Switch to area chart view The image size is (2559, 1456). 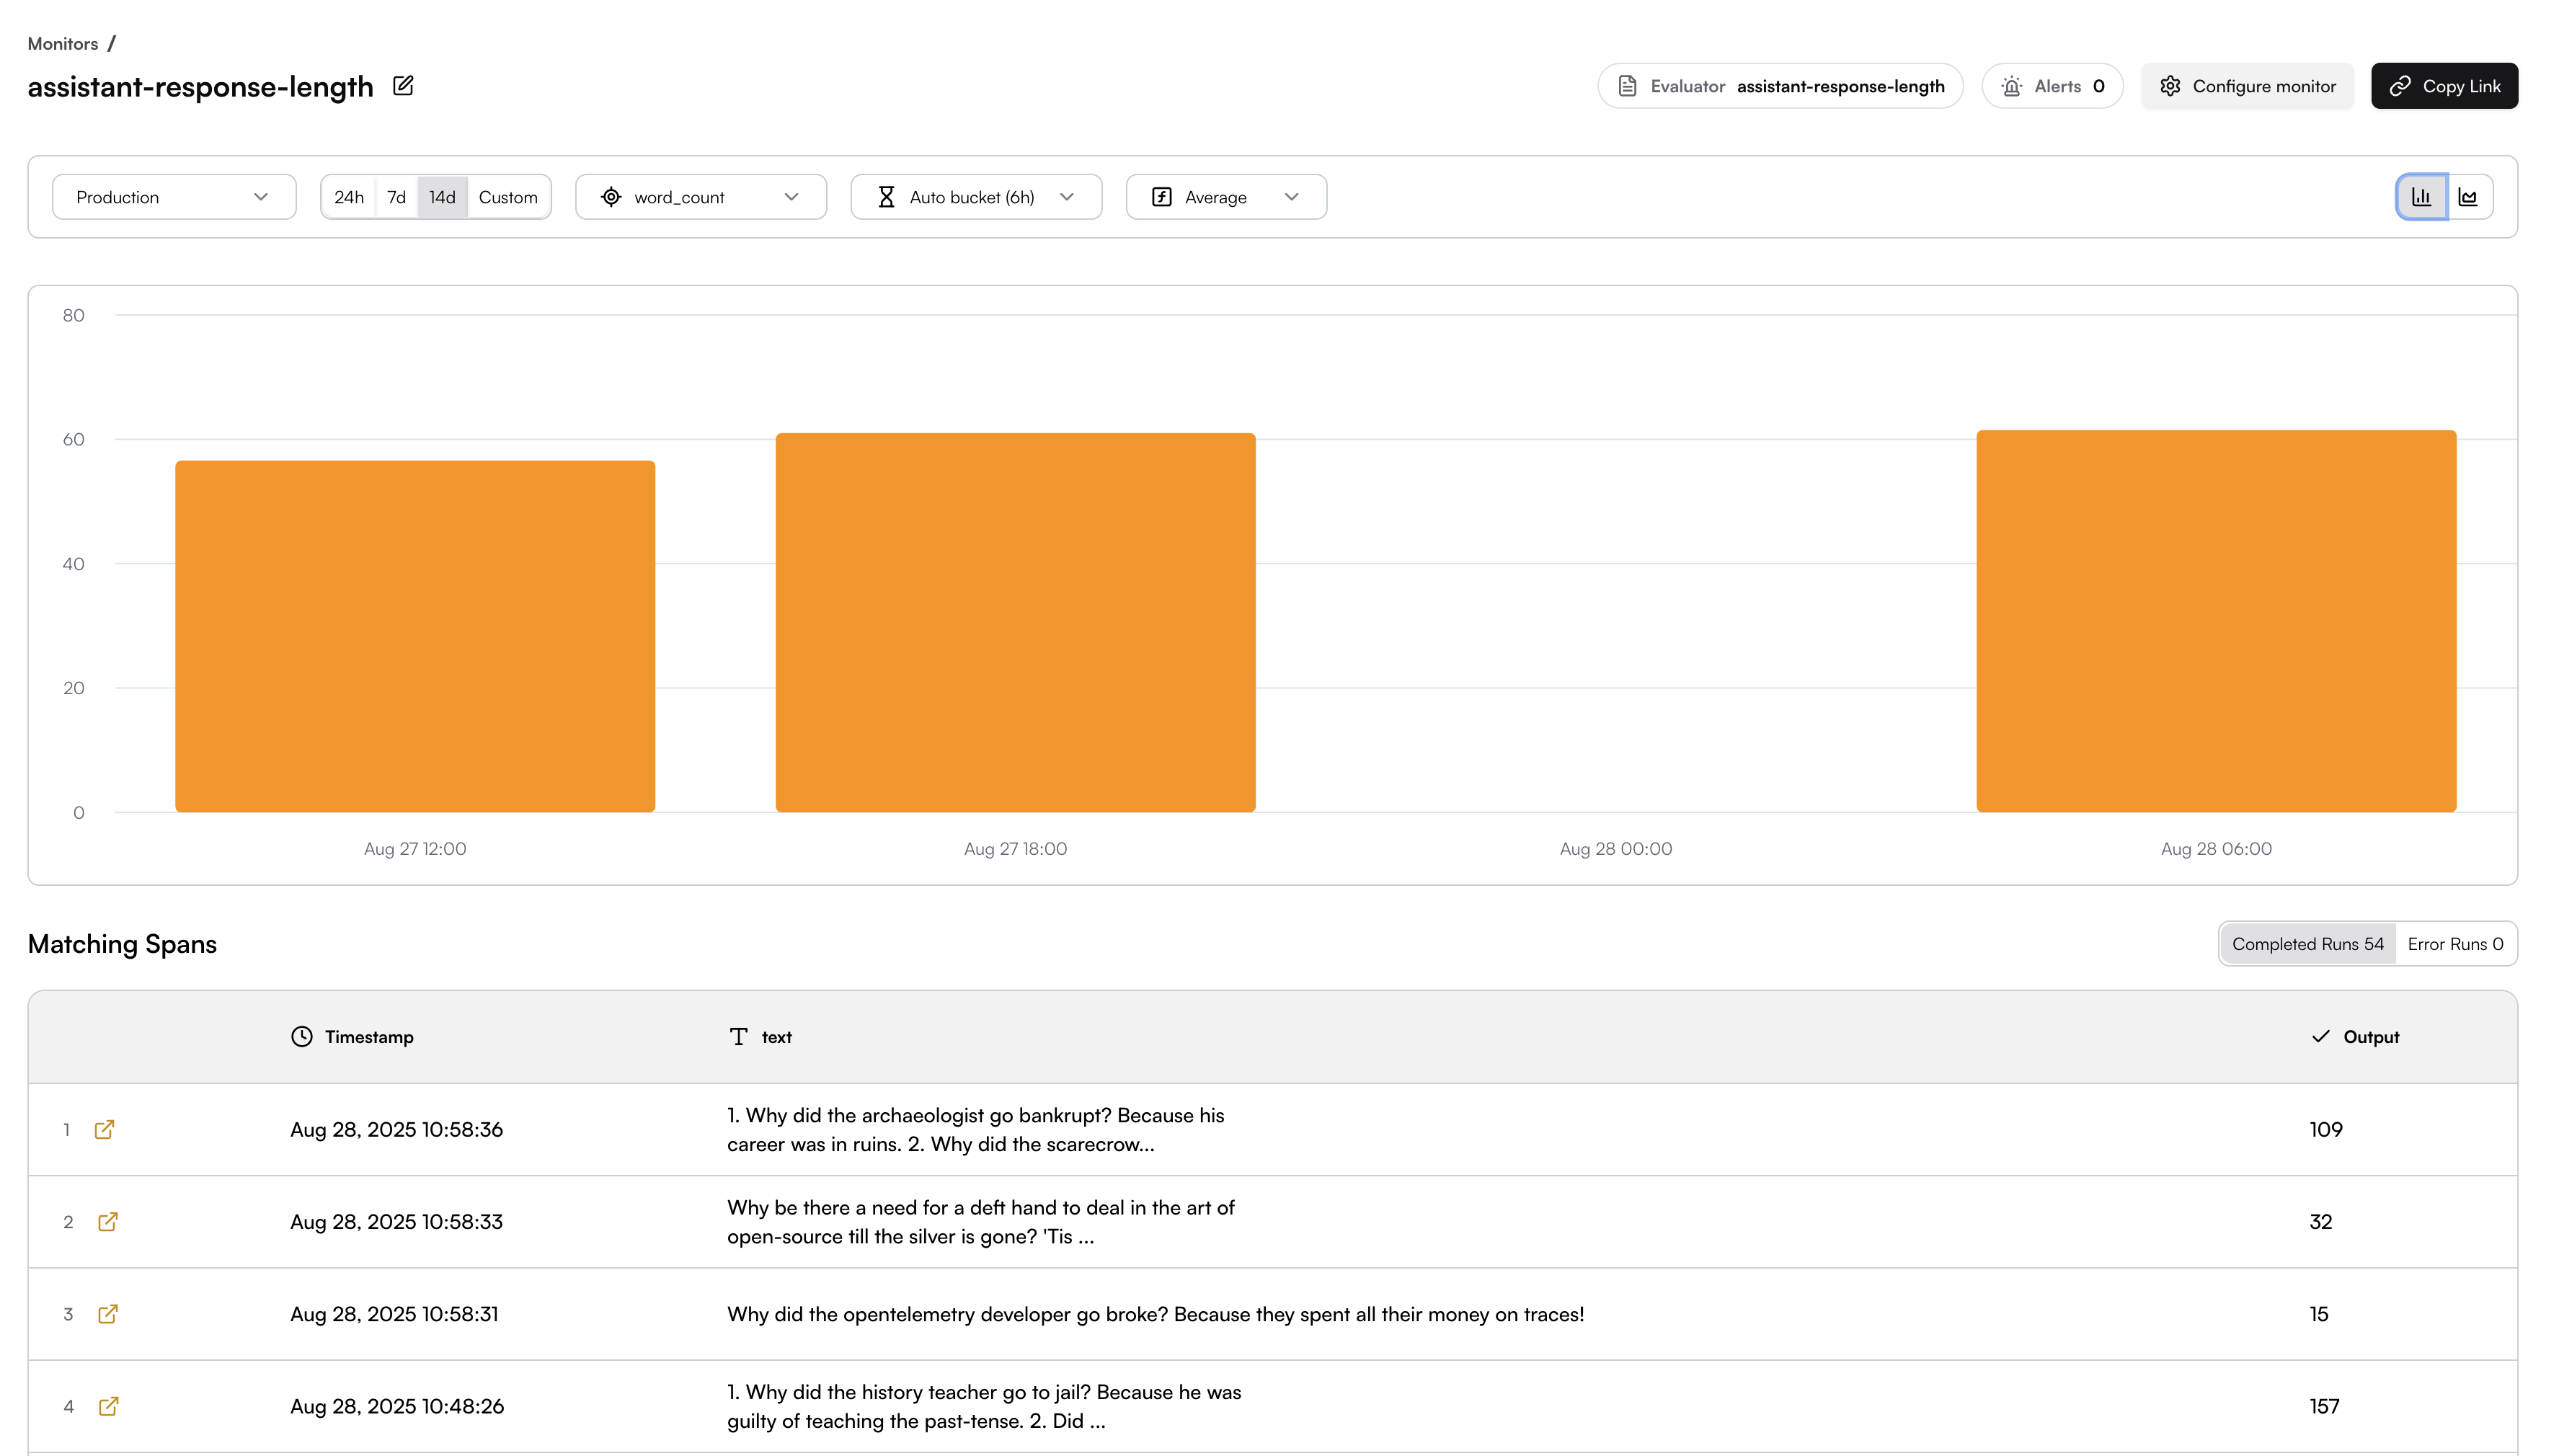click(x=2468, y=197)
